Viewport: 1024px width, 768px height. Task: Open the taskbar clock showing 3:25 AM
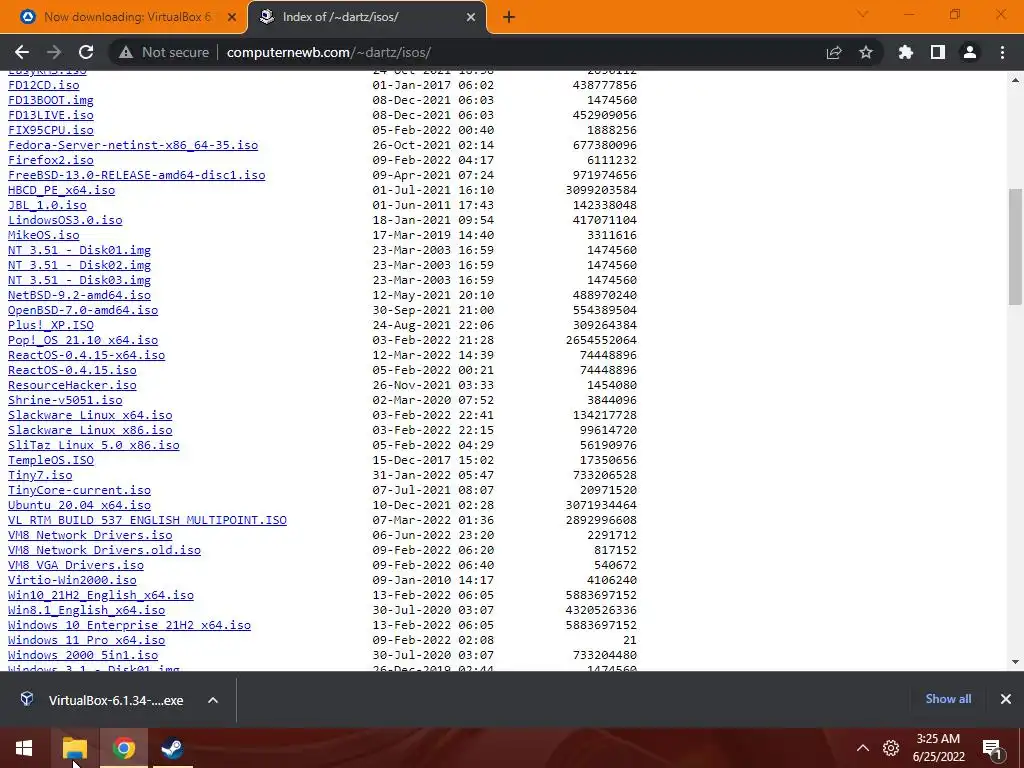938,748
